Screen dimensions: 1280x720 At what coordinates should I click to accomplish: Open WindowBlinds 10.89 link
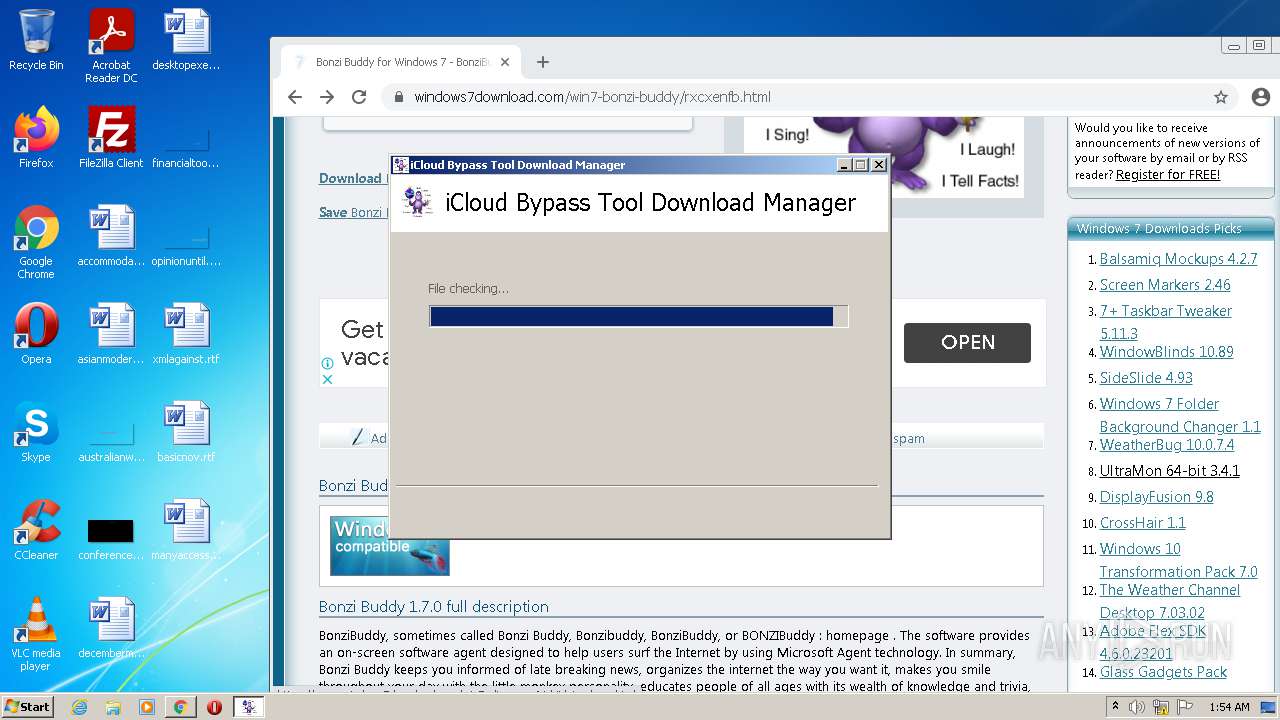coord(1166,352)
